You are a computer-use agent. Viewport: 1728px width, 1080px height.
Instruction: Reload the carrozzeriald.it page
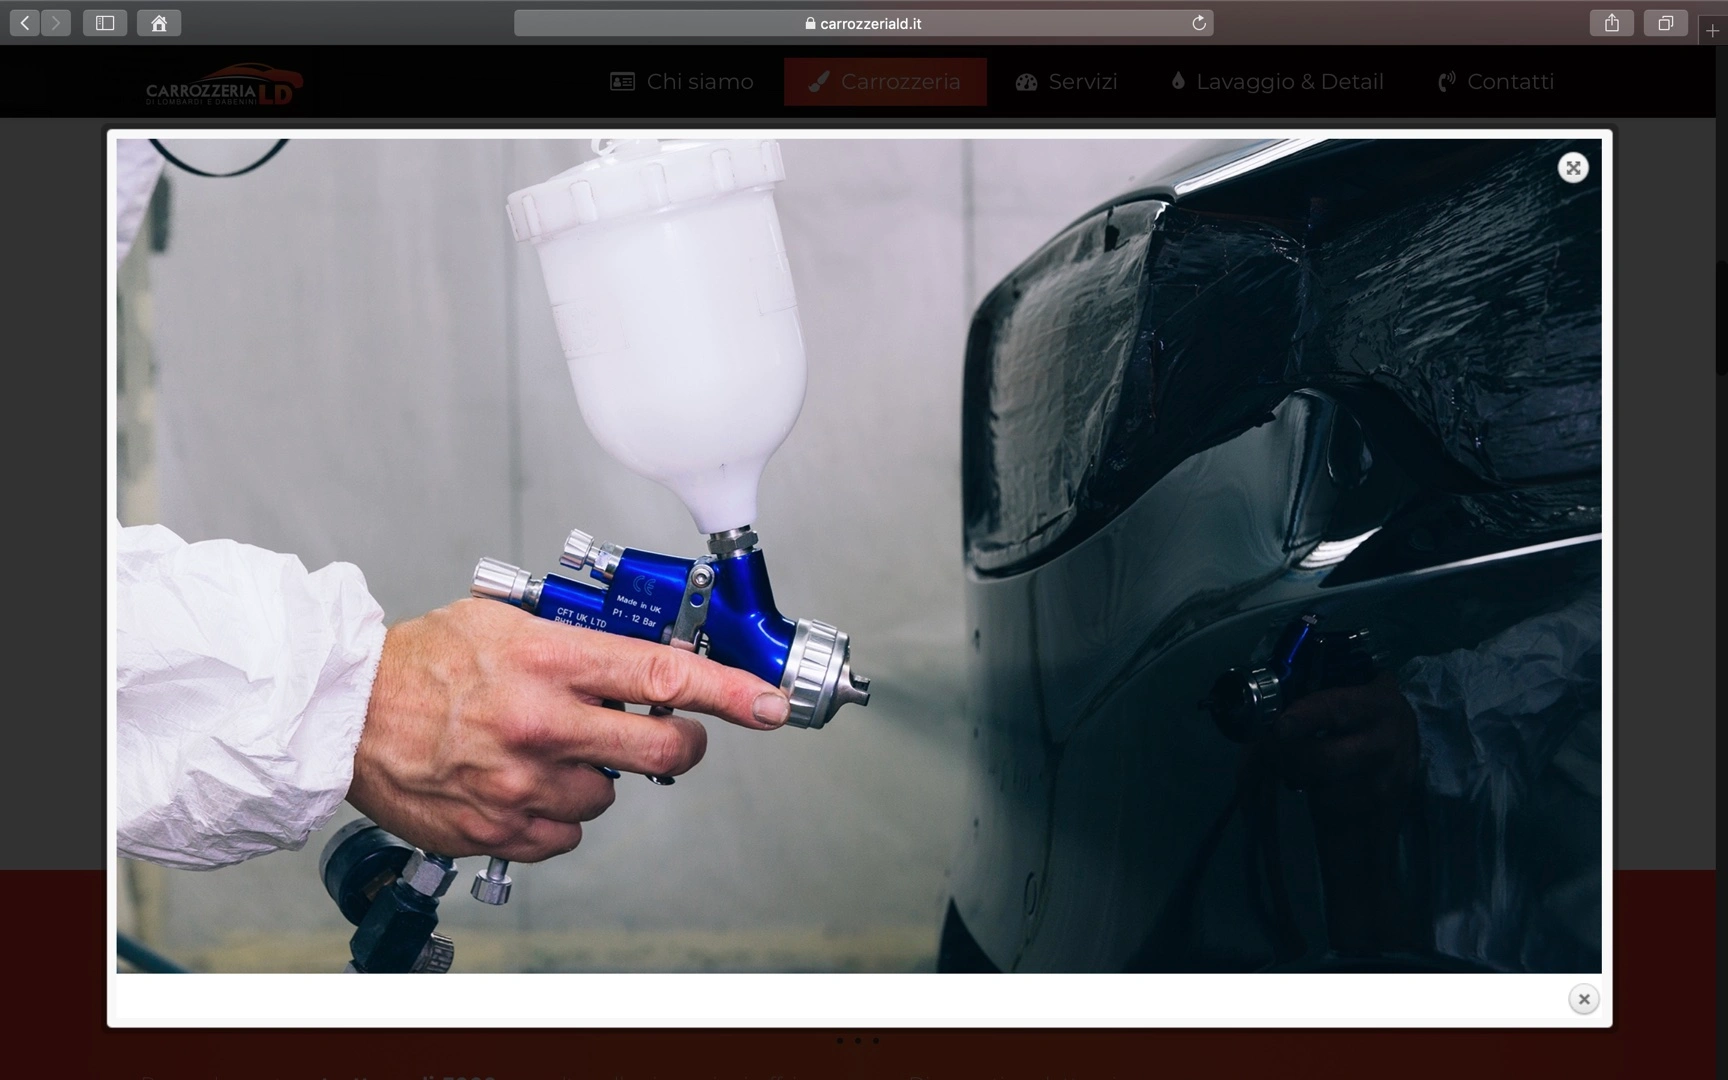click(x=1199, y=23)
